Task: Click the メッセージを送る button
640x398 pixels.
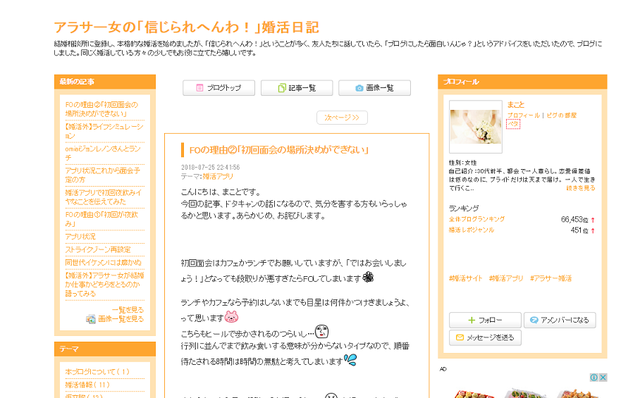Action: 485,338
